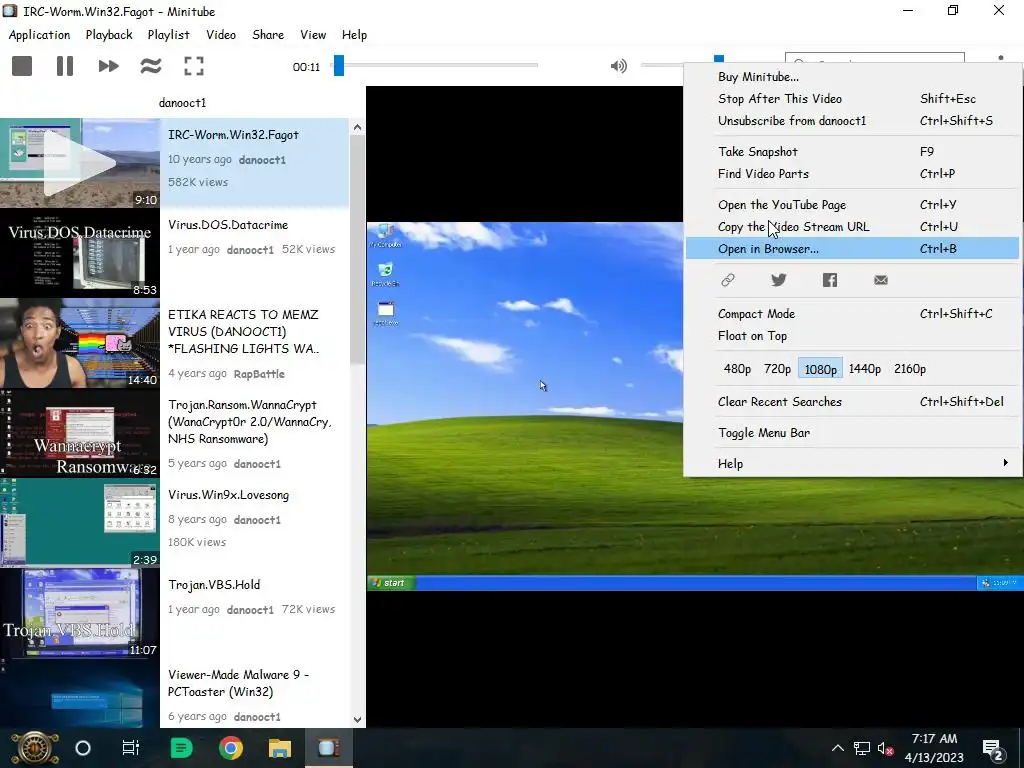Open IRC-Worm.Win32.Fagot thumbnail
Screen dimensions: 1024x768
[80, 163]
